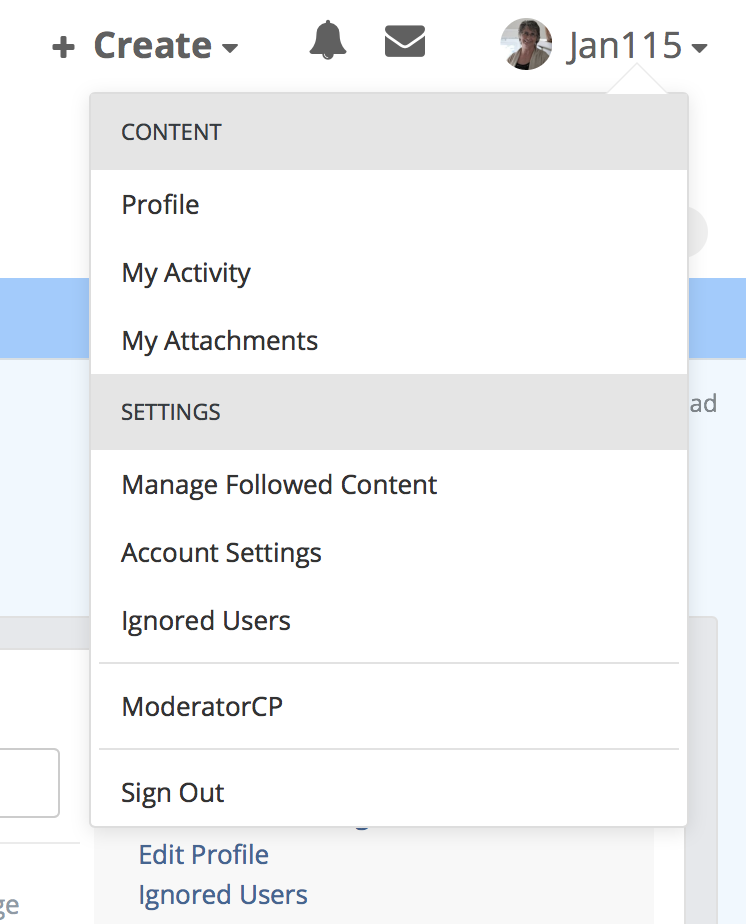The height and width of the screenshot is (924, 746).
Task: Select Ignored Users in dropdown menu
Action: (x=206, y=621)
